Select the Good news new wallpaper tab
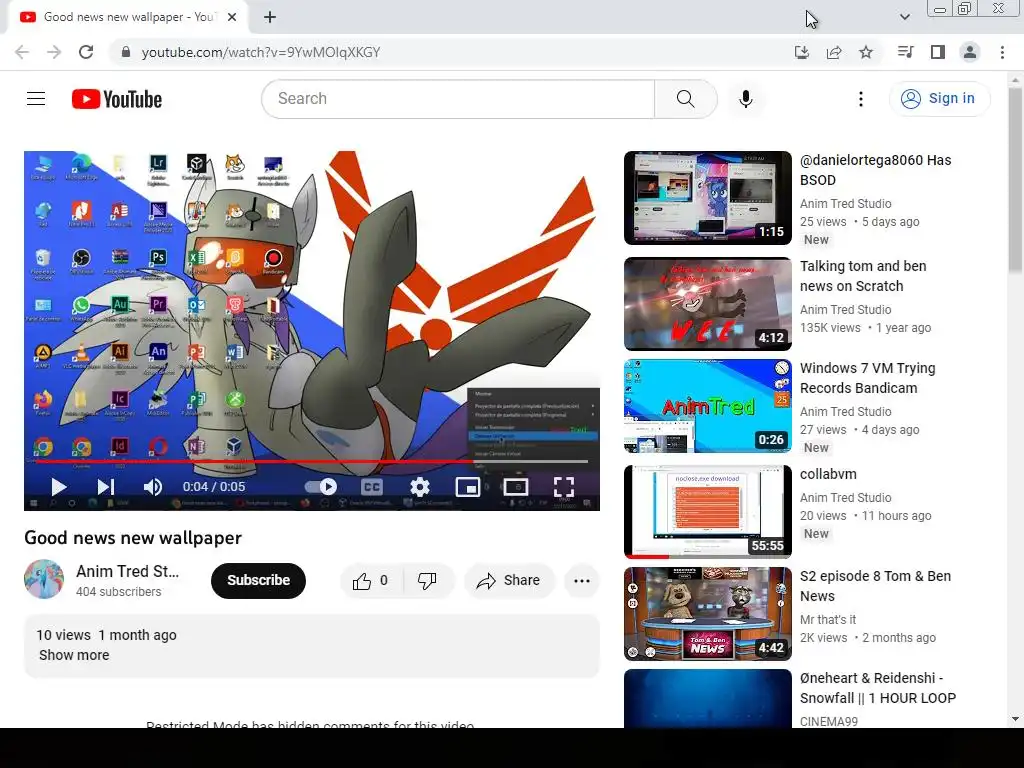Viewport: 1024px width, 768px height. 129,18
